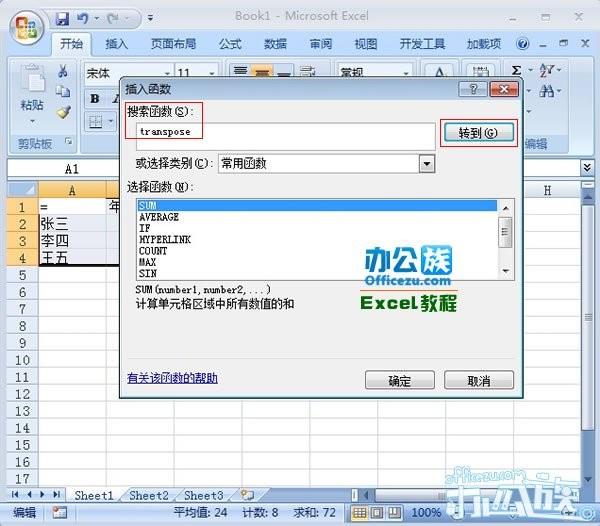This screenshot has height=526, width=600.
Task: Open the borders dropdown arrow
Action: pos(111,122)
